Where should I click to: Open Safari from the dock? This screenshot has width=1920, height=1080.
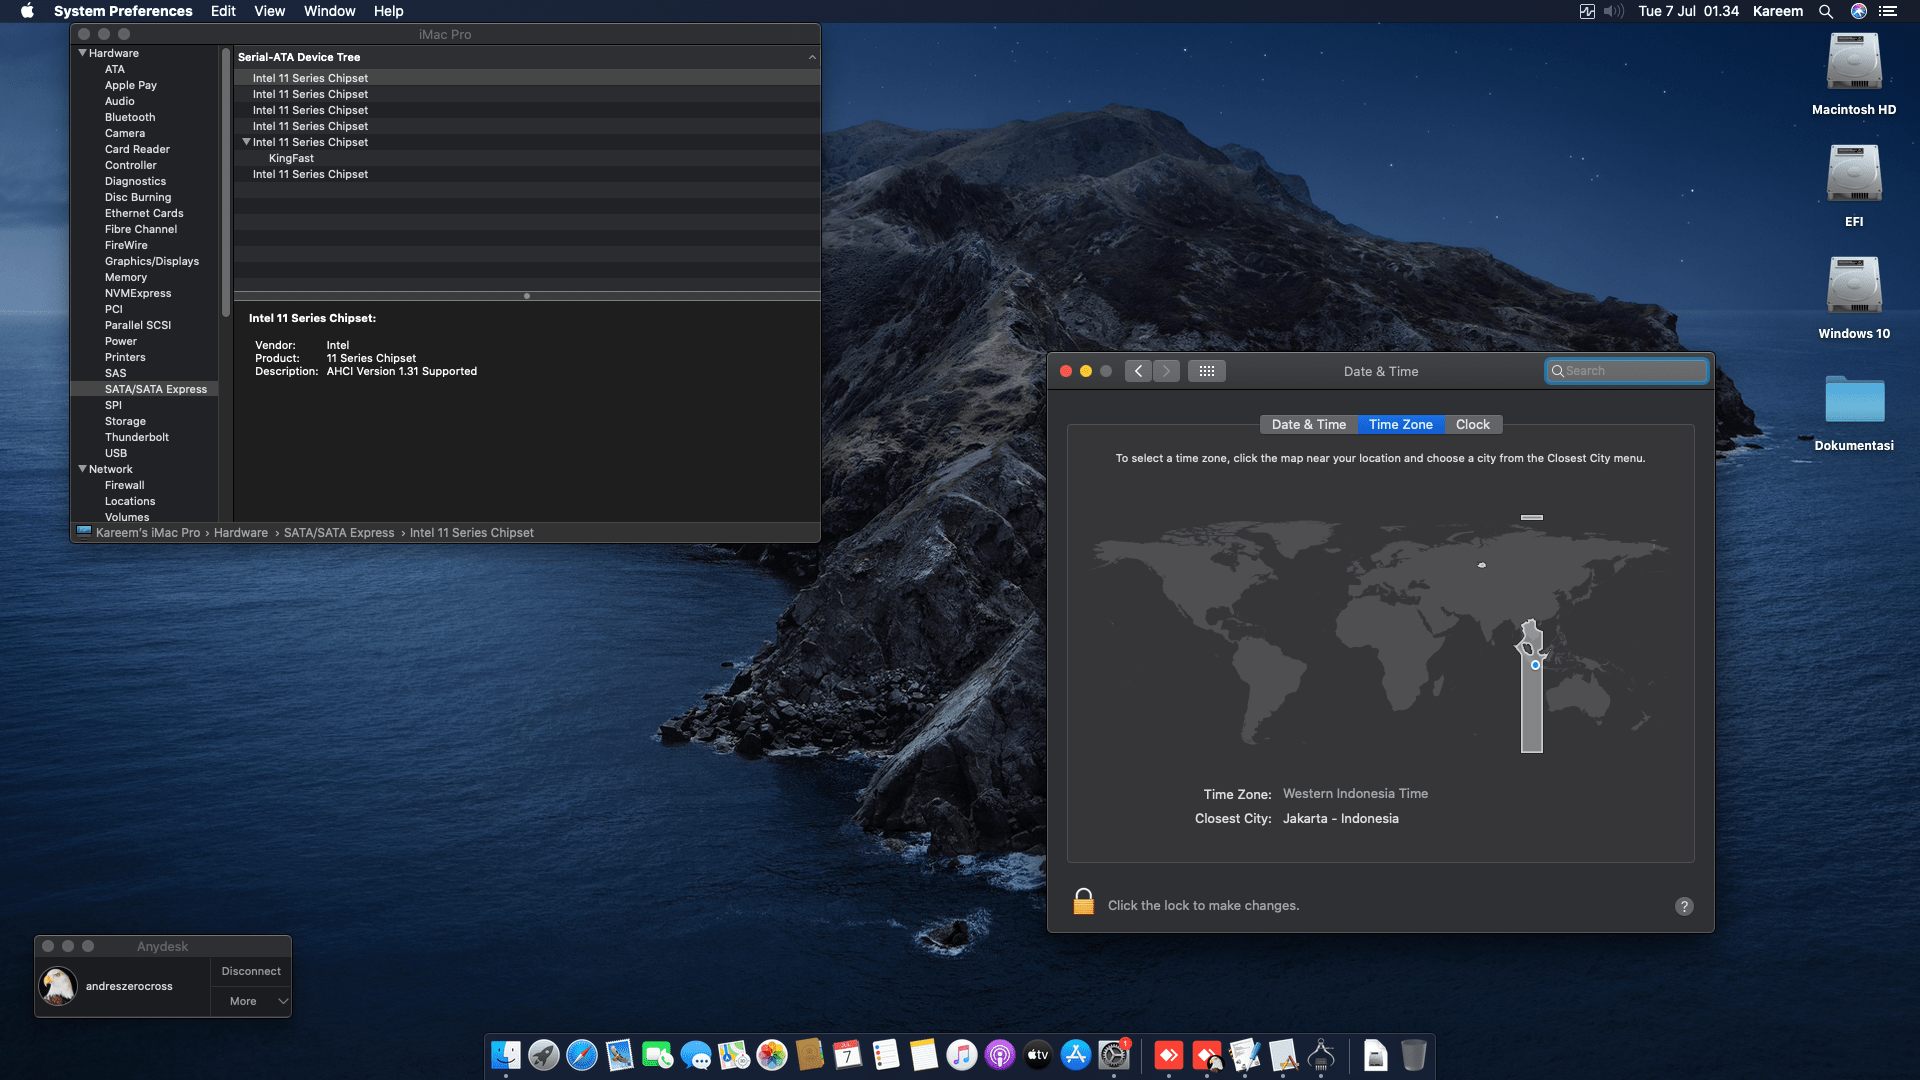[x=581, y=1055]
